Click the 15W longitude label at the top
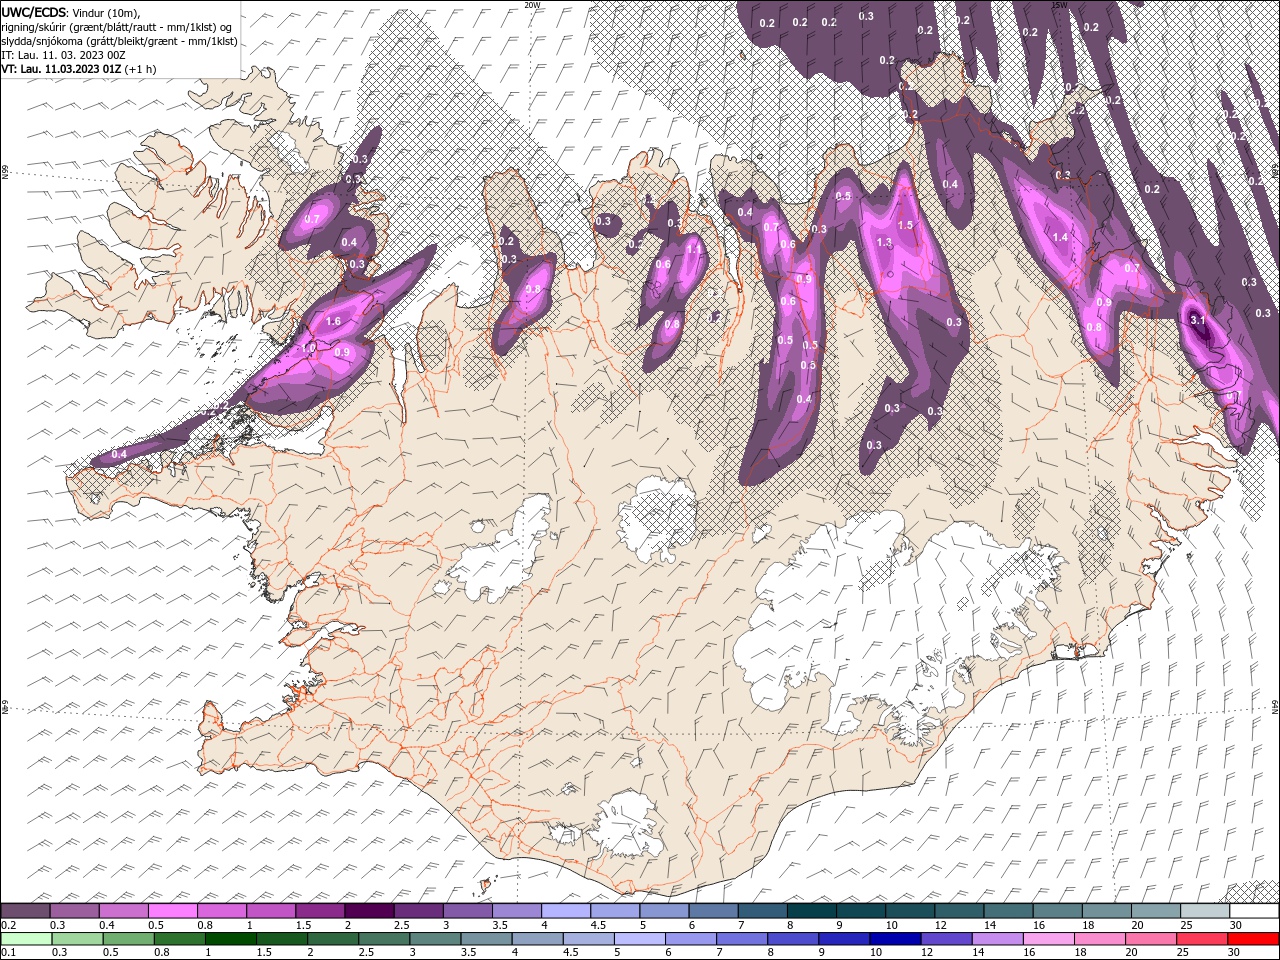Viewport: 1280px width, 960px height. coord(1059,4)
